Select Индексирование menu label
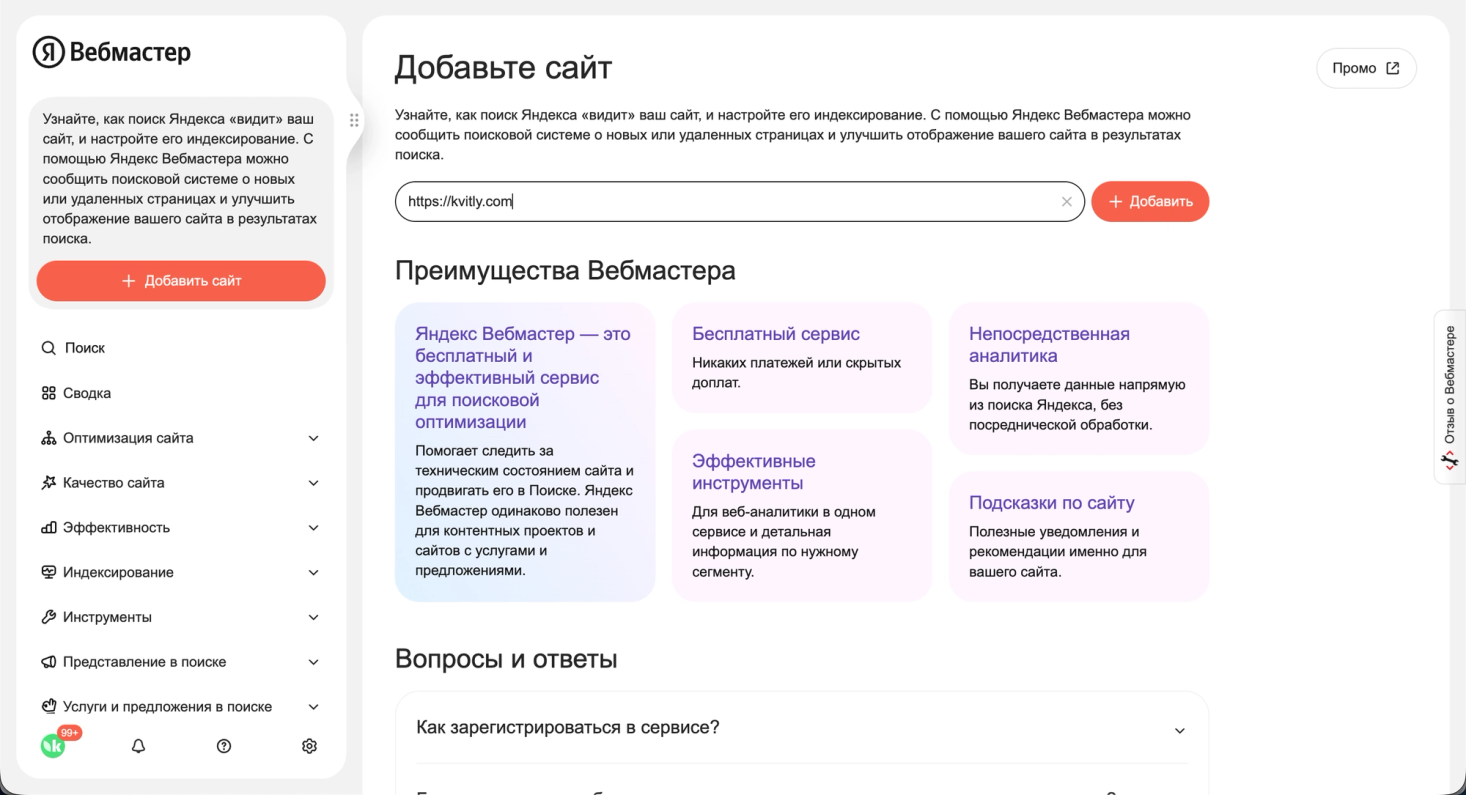The height and width of the screenshot is (795, 1466). pyautogui.click(x=118, y=573)
